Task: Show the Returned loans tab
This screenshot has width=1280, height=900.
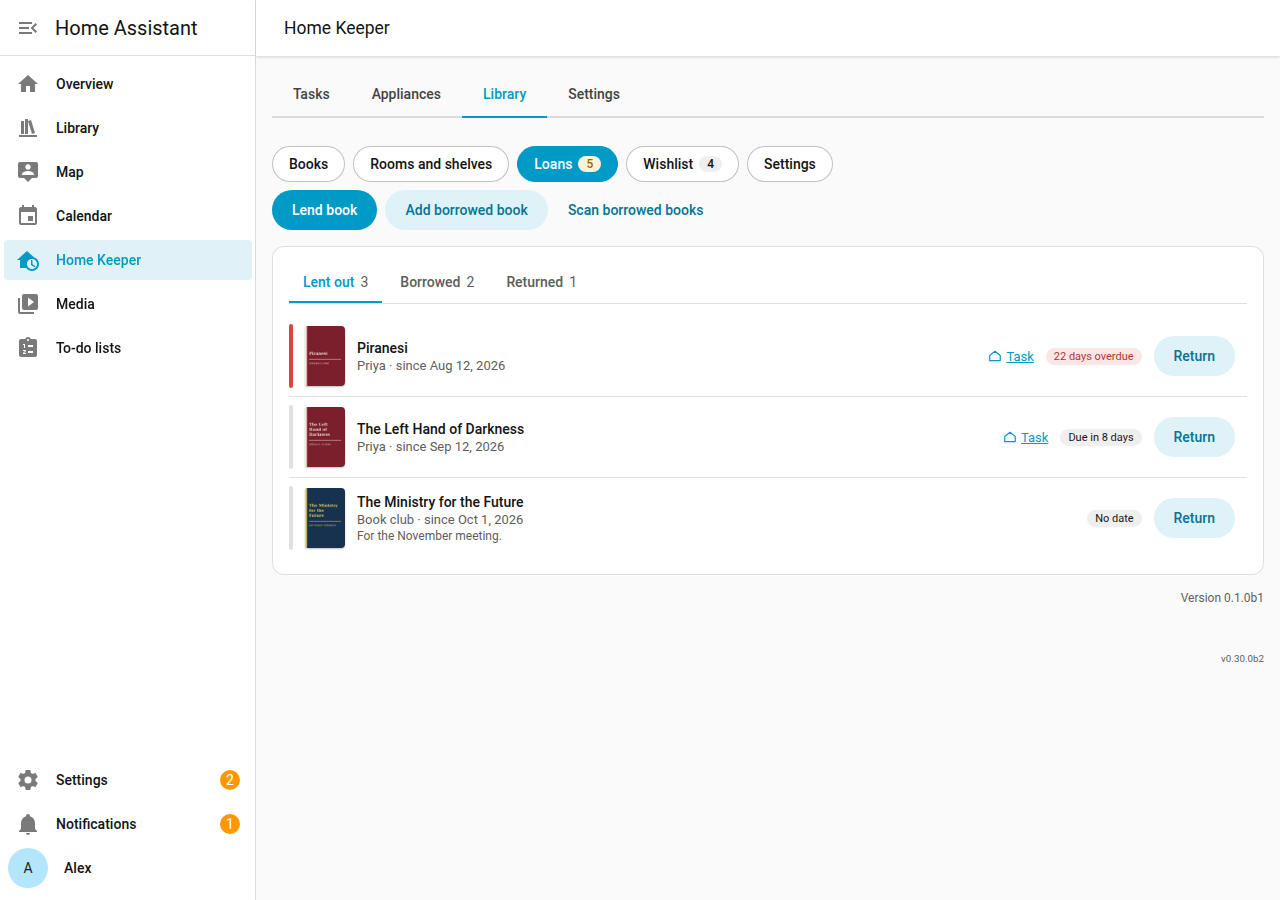Action: 541,282
